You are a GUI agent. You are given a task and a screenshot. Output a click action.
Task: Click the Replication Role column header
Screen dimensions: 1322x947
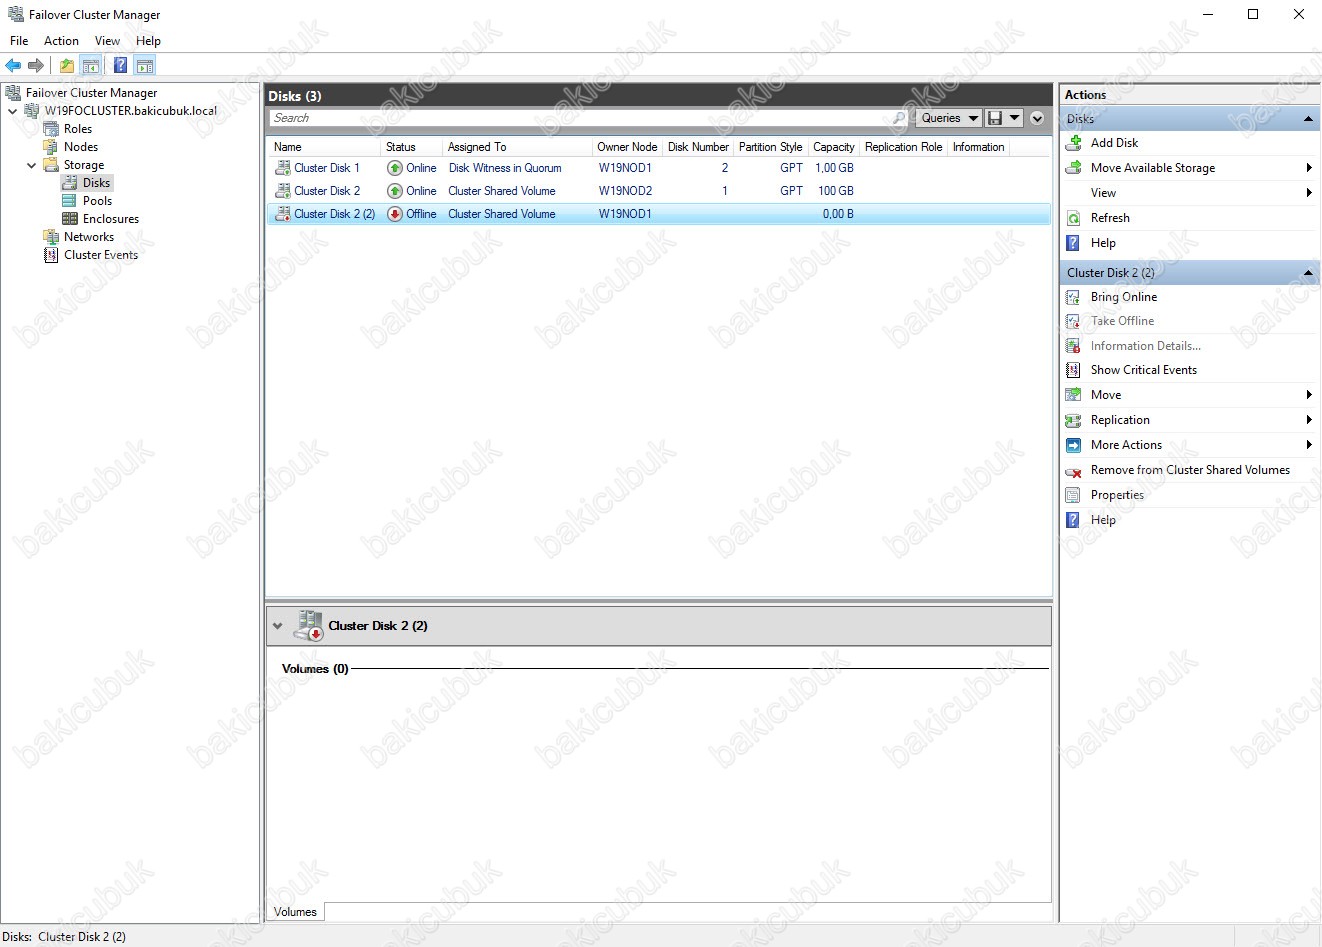click(903, 147)
